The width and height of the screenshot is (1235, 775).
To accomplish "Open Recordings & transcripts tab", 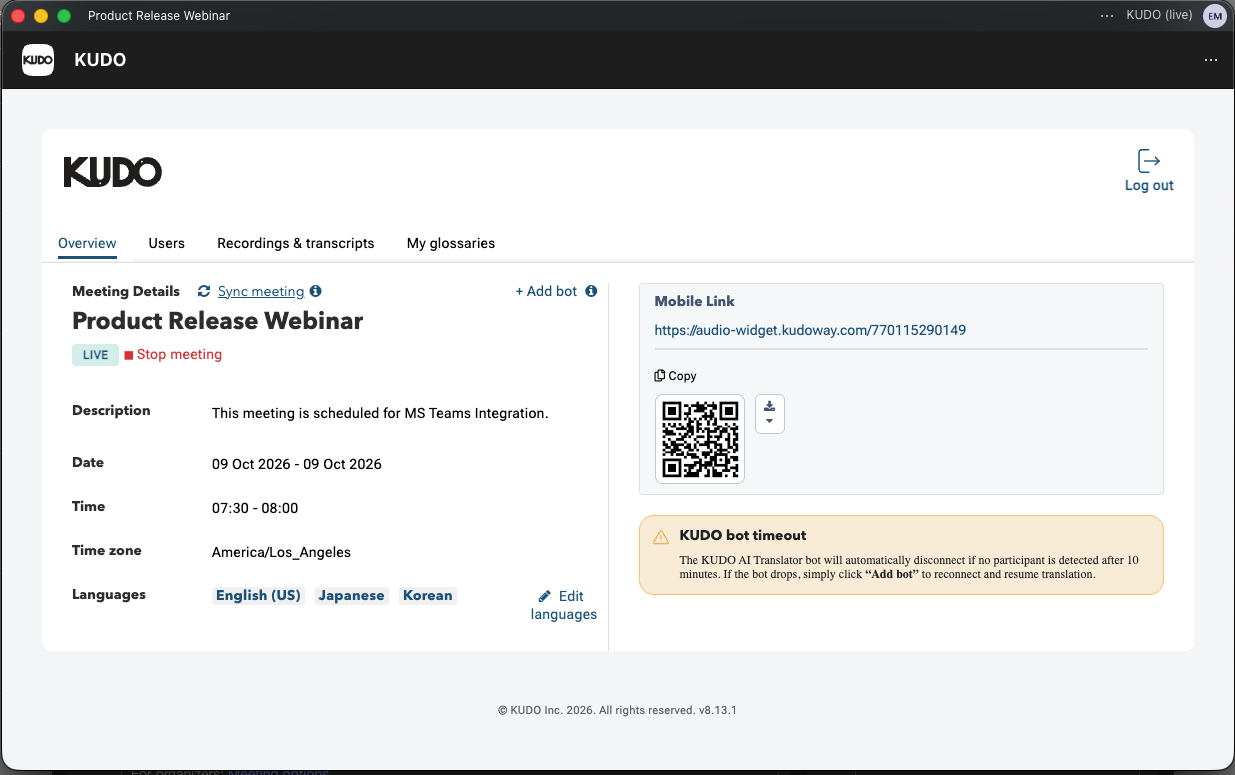I will pos(296,243).
